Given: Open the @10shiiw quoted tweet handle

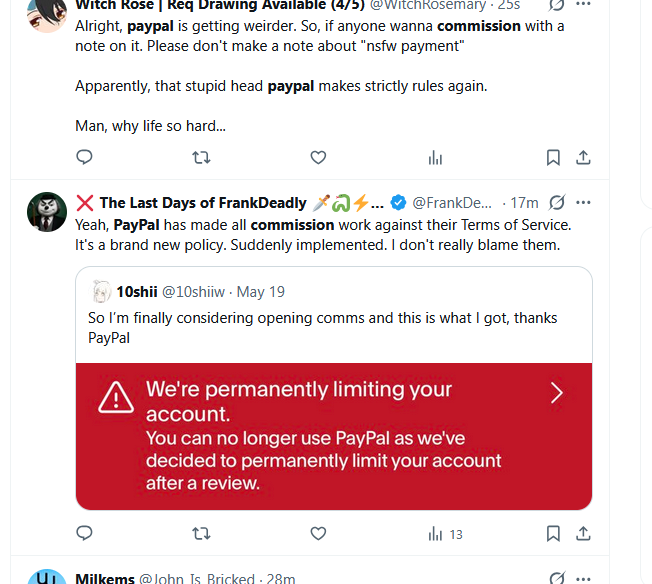Looking at the screenshot, I should click(193, 292).
